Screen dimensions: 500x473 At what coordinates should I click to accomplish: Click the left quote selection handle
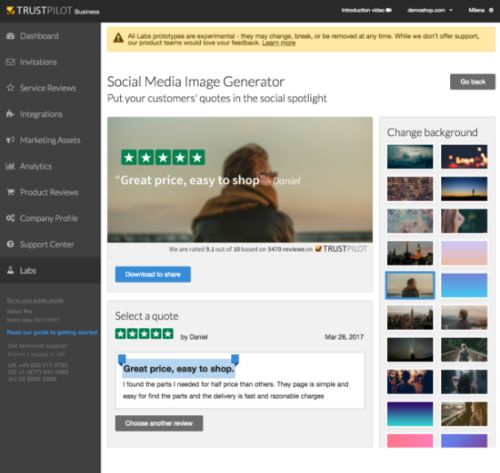click(122, 359)
